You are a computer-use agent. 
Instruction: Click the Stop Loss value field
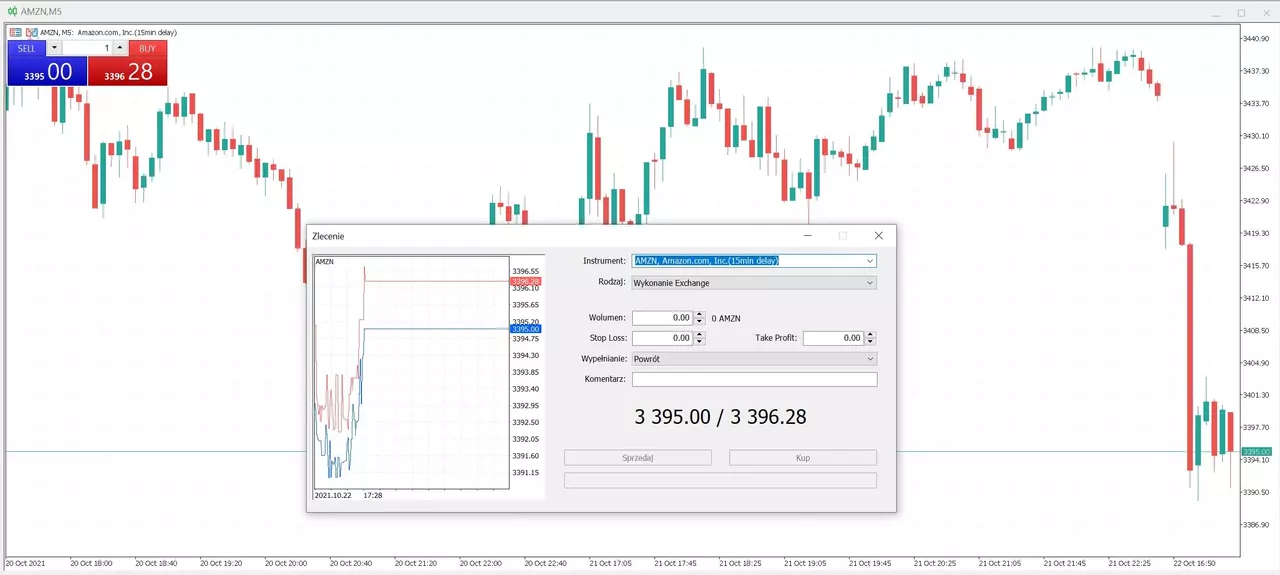pos(663,338)
